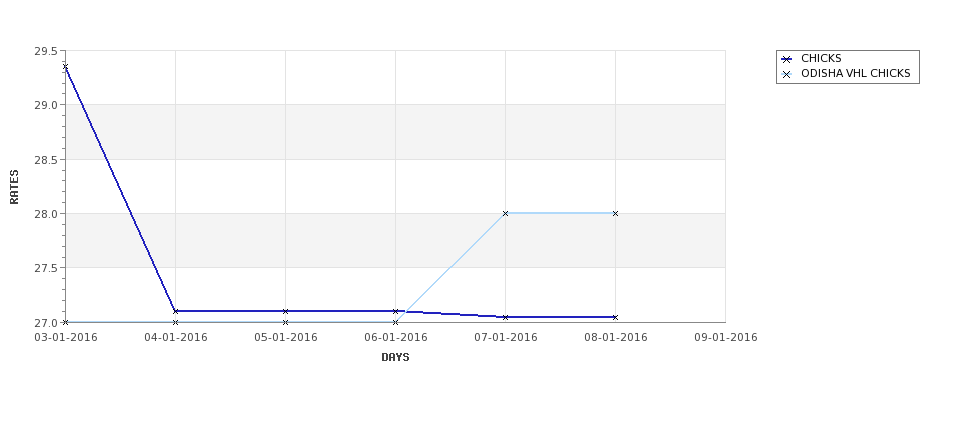Click the 03-01-2016 x-axis date label
Image resolution: width=975 pixels, height=429 pixels.
pyautogui.click(x=66, y=338)
